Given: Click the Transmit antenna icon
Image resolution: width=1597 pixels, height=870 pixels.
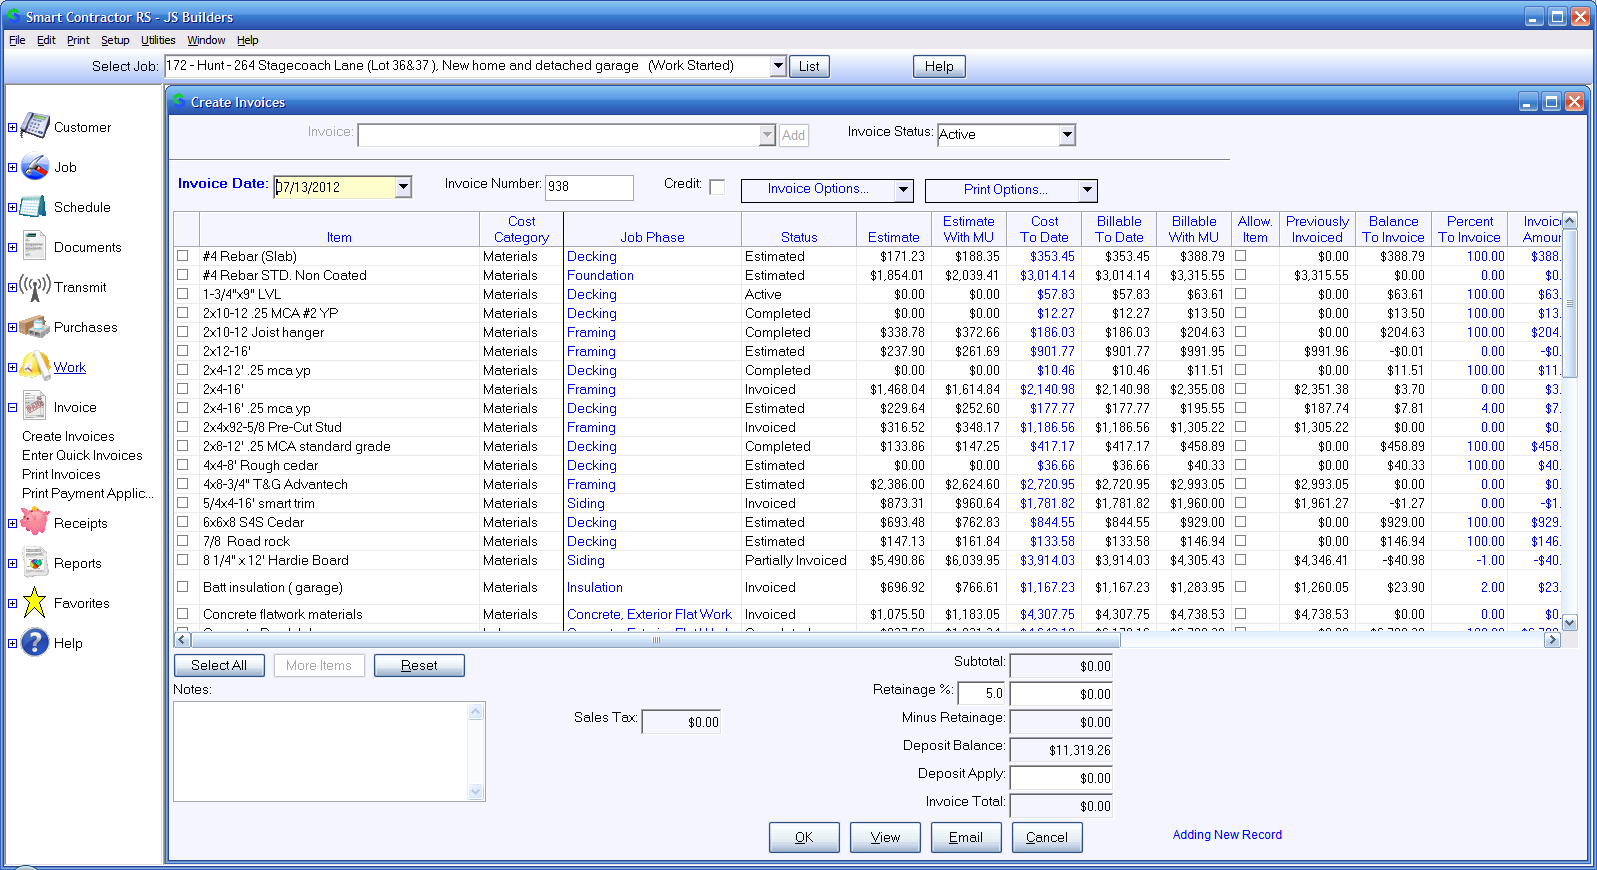Looking at the screenshot, I should click(x=35, y=287).
